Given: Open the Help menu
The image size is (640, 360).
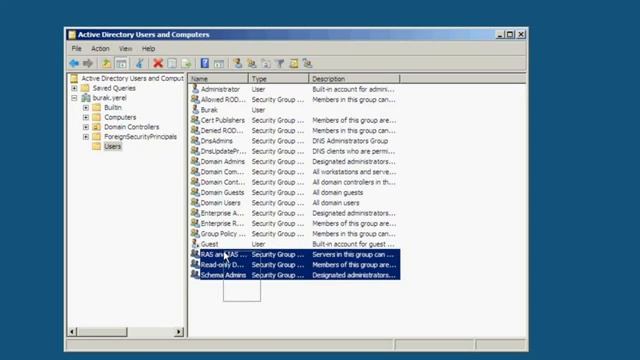Looking at the screenshot, I should point(149,49).
